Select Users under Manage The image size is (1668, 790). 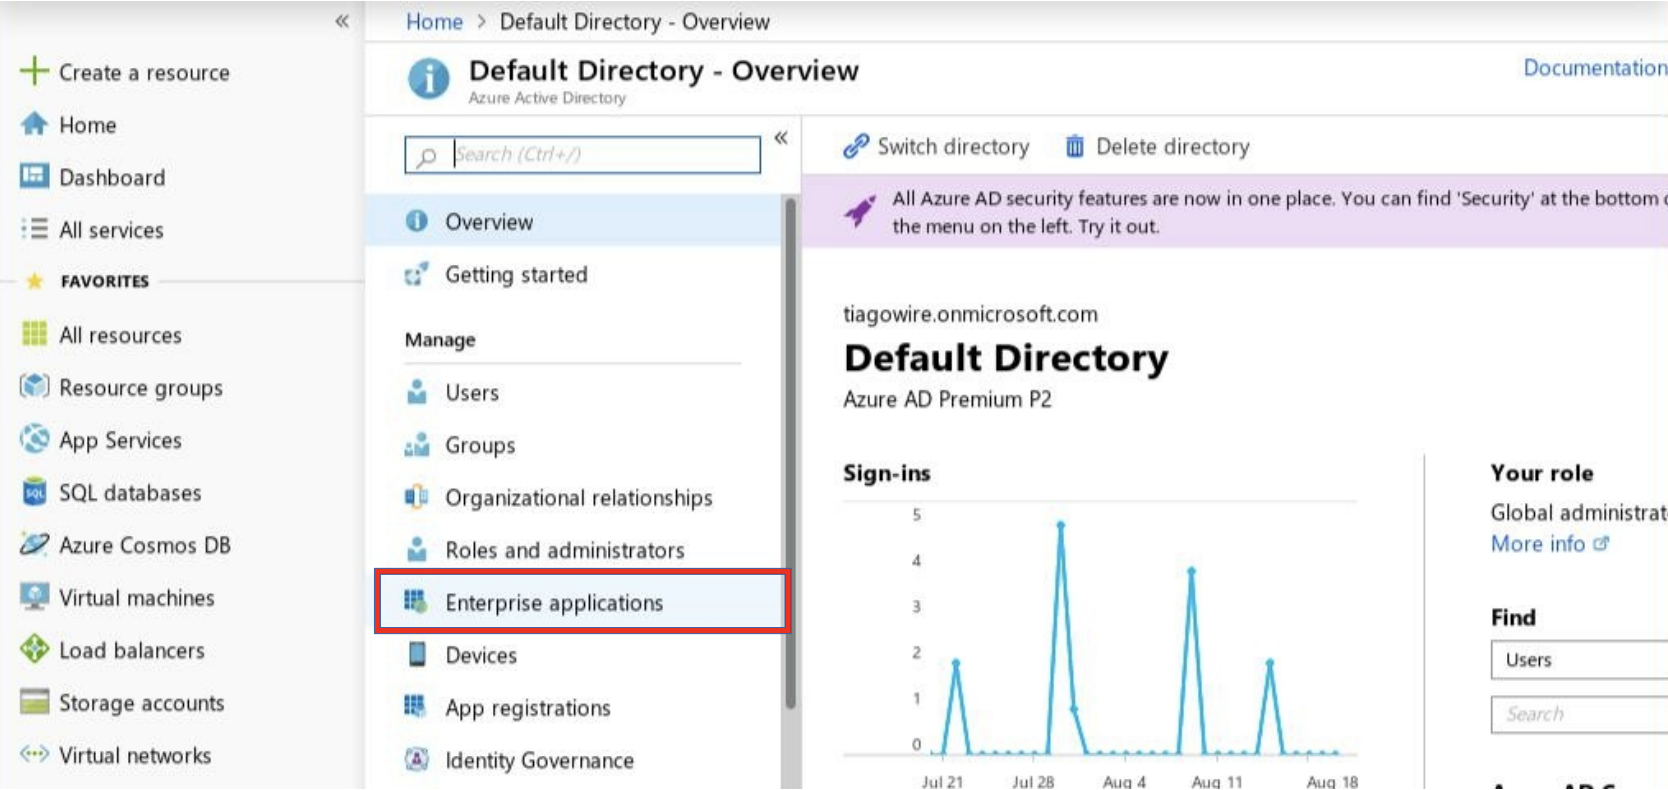573,392
